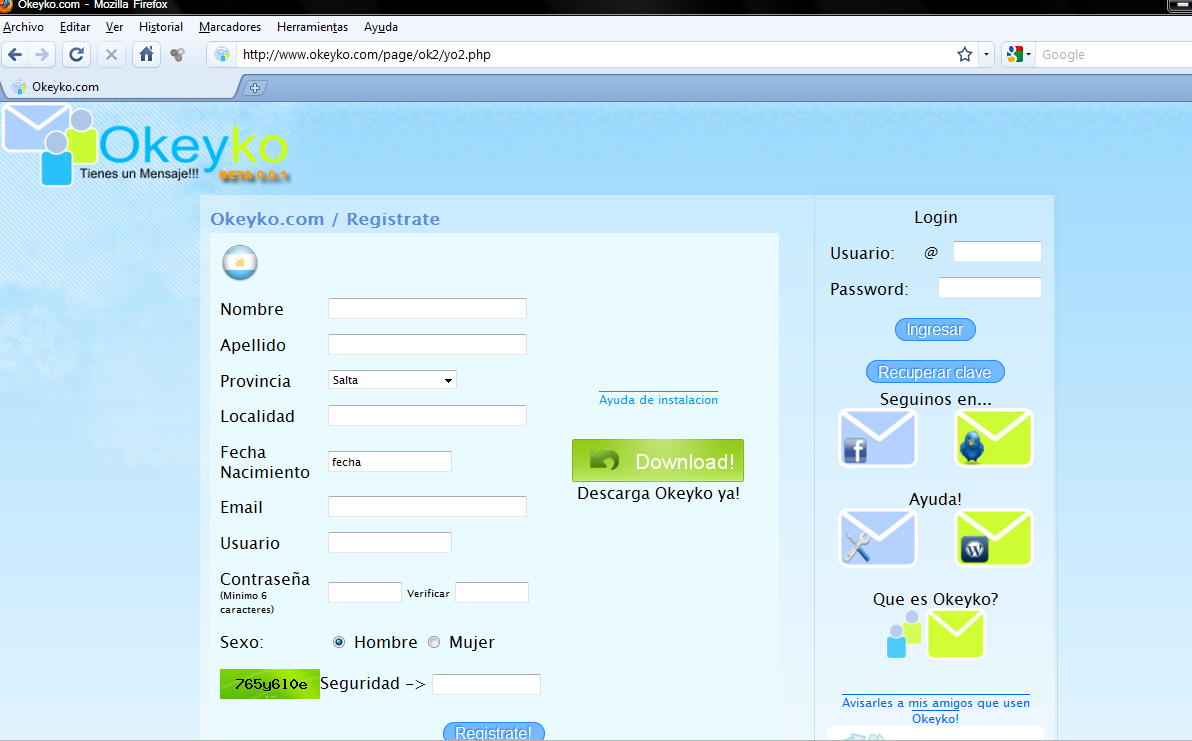
Task: Click the Seguridad captcha input field
Action: point(487,684)
